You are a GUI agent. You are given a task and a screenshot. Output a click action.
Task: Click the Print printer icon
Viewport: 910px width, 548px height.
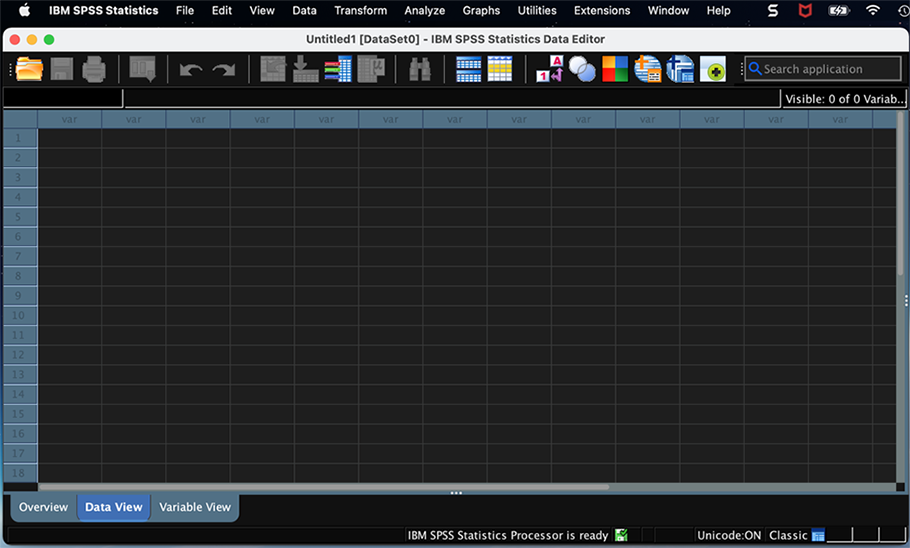(93, 69)
